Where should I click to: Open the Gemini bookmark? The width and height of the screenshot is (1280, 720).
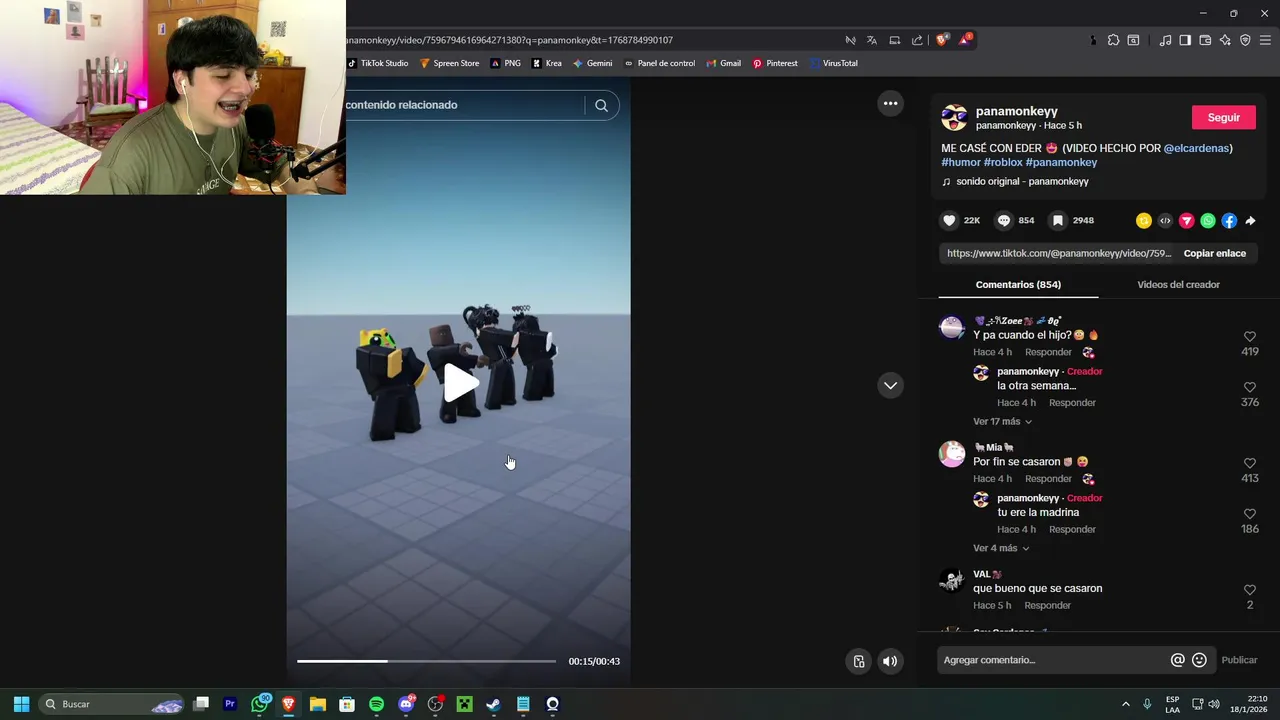592,63
